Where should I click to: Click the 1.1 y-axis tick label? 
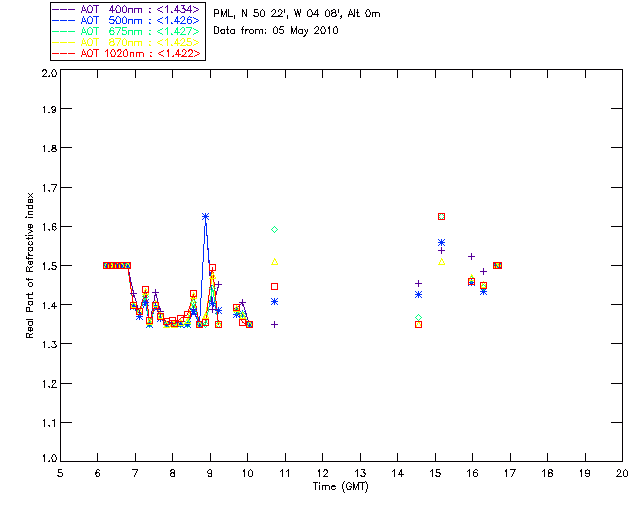pos(49,423)
